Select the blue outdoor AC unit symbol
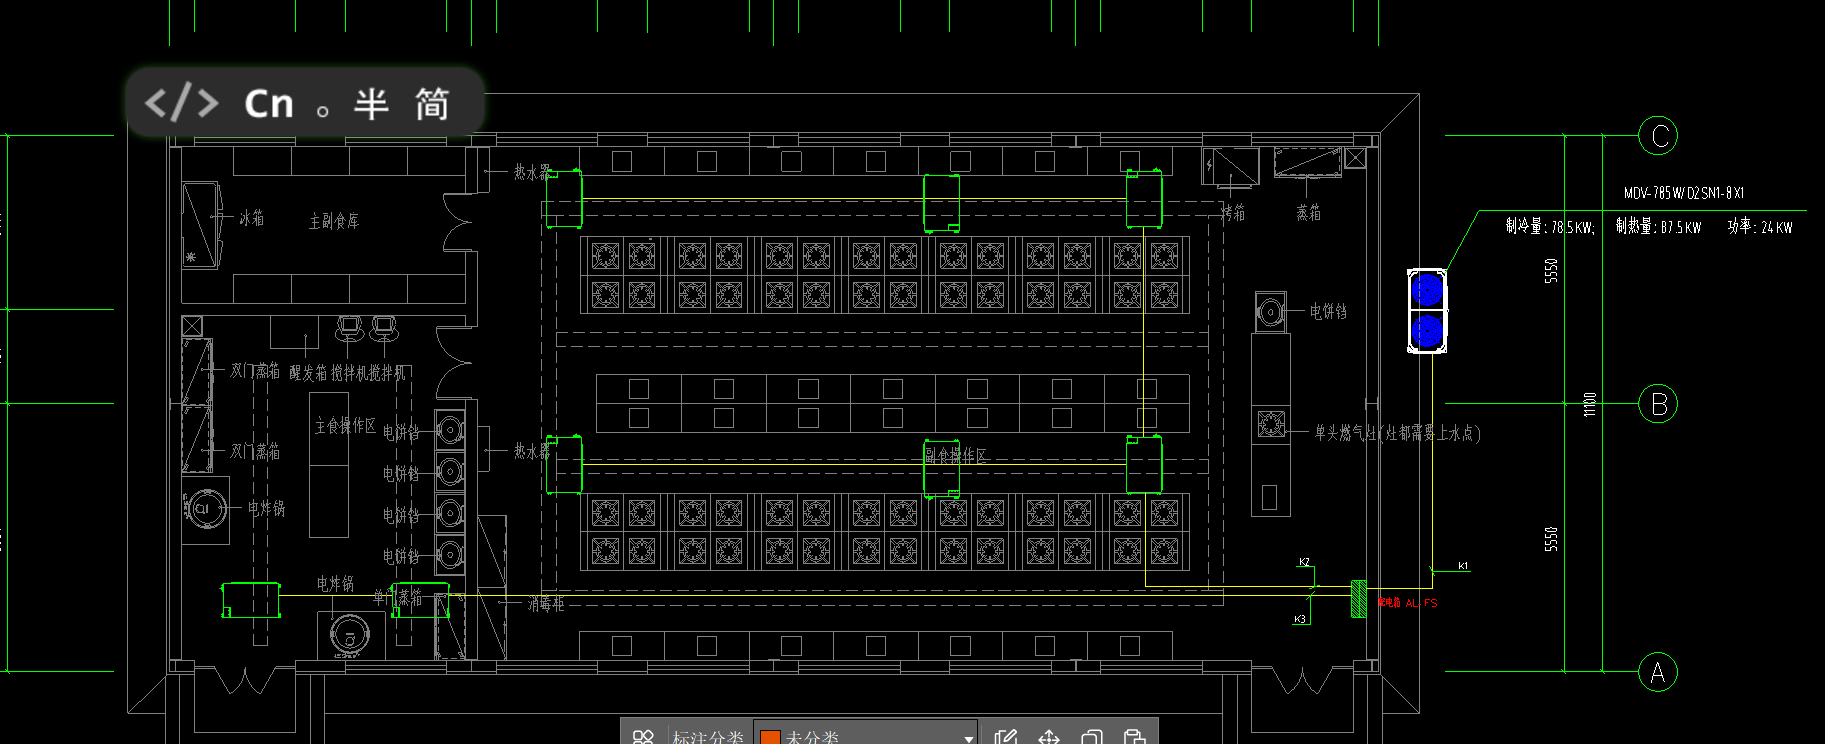The height and width of the screenshot is (744, 1825). [x=1427, y=310]
